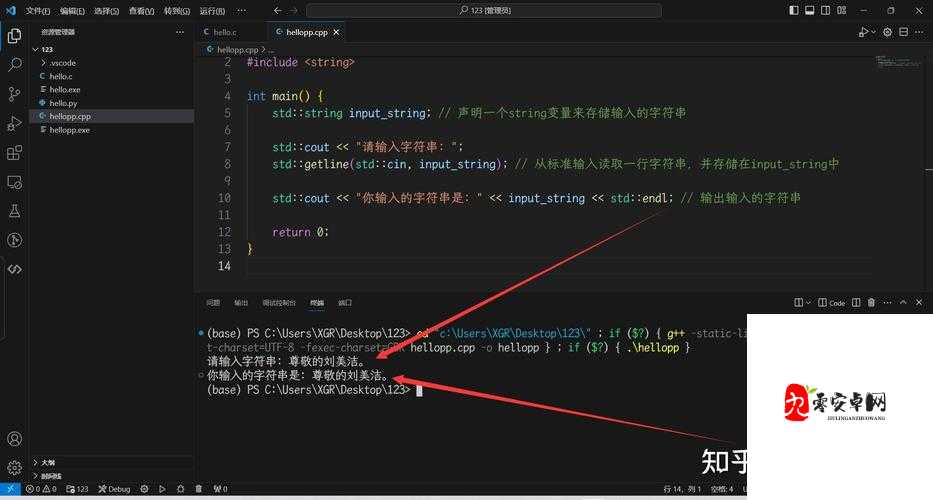
Task: Toggle the primary side bar layout icon
Action: tap(794, 10)
